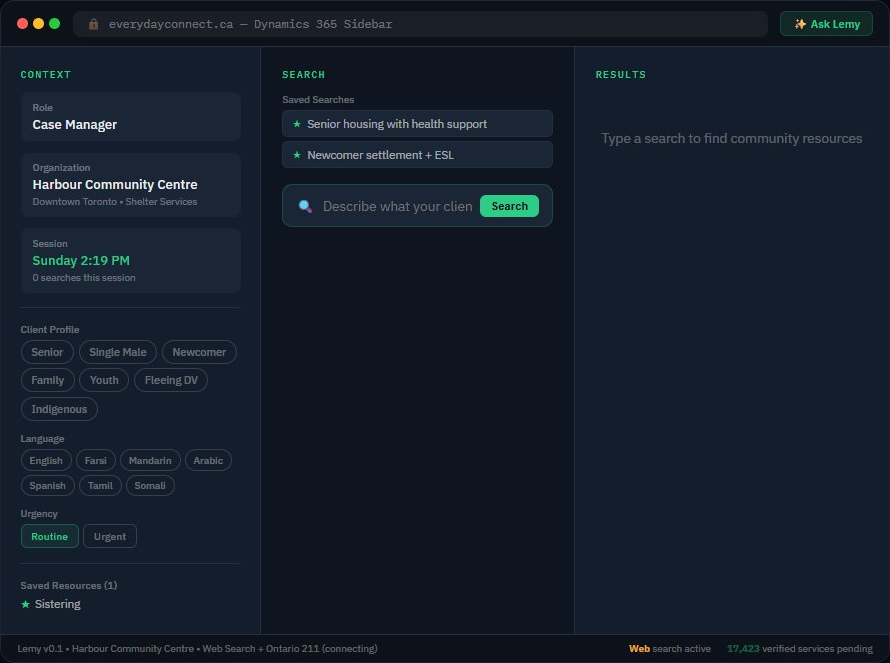Click "17,423 verified services pending" status
The width and height of the screenshot is (890, 663).
(800, 648)
